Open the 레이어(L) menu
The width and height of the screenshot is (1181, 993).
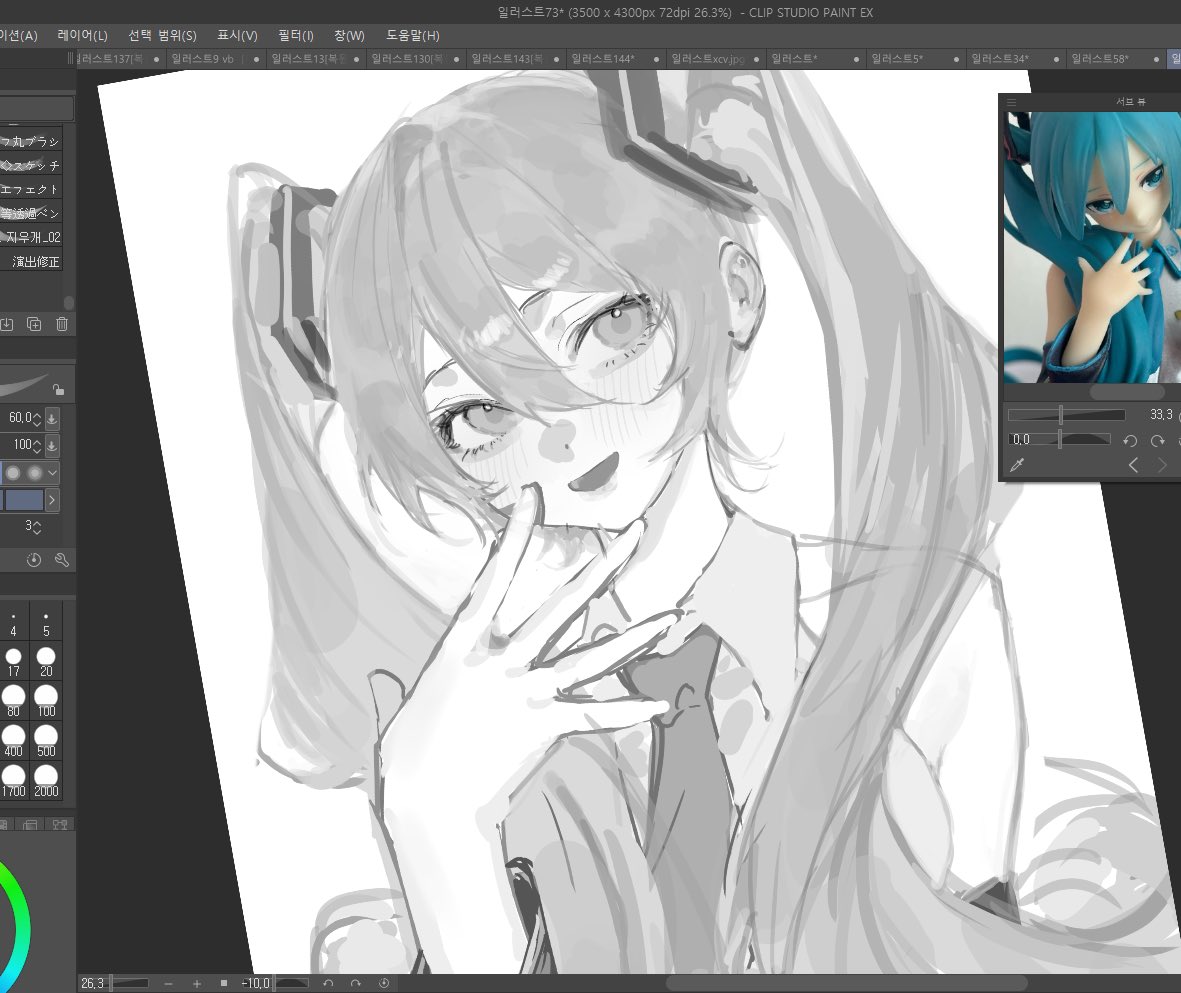(x=82, y=35)
